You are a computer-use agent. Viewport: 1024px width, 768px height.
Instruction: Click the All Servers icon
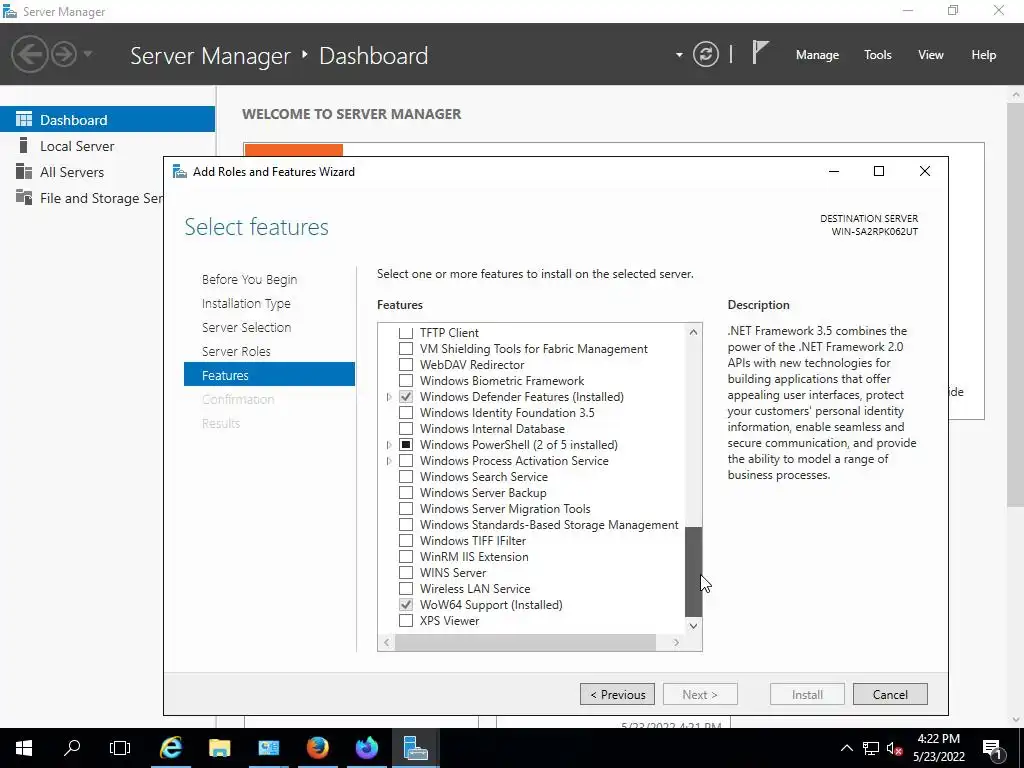pyautogui.click(x=24, y=172)
